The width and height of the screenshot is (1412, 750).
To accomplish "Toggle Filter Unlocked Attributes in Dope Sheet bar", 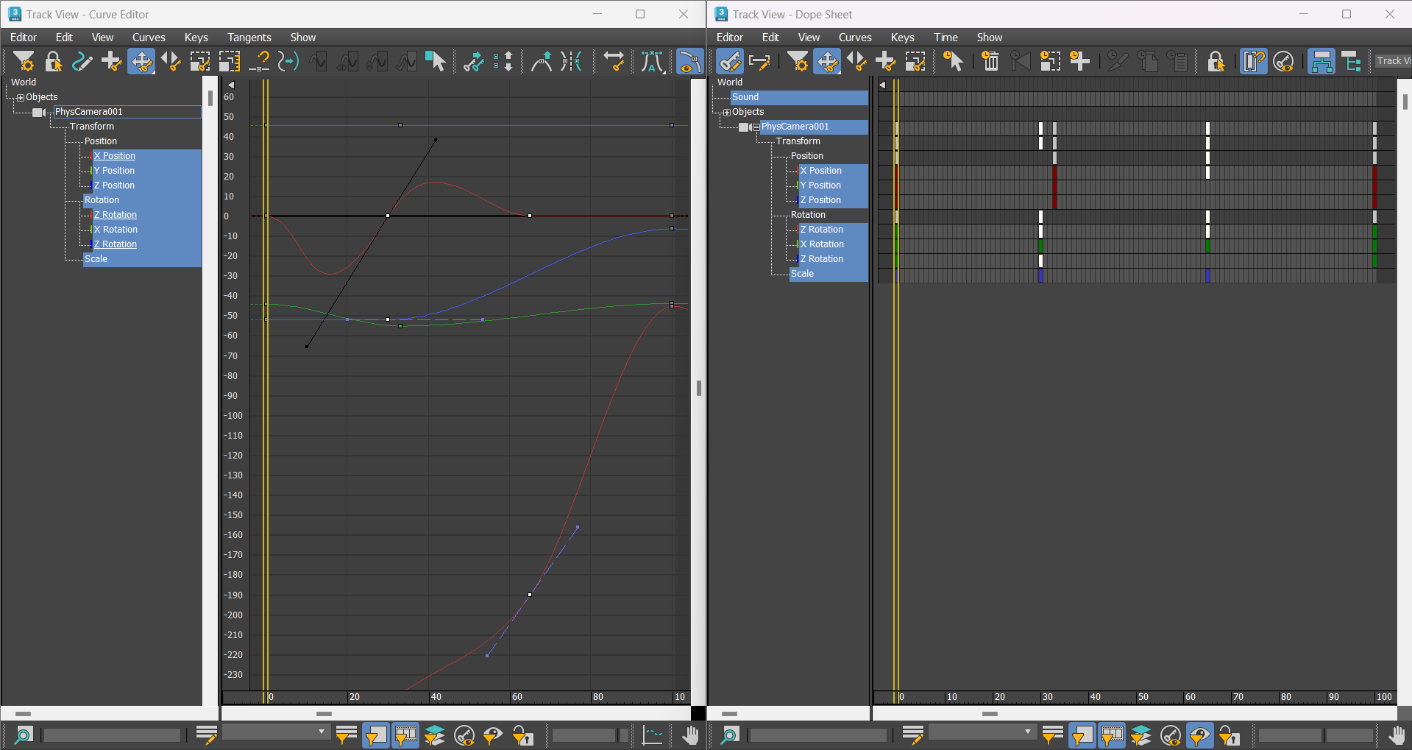I will [x=1229, y=735].
